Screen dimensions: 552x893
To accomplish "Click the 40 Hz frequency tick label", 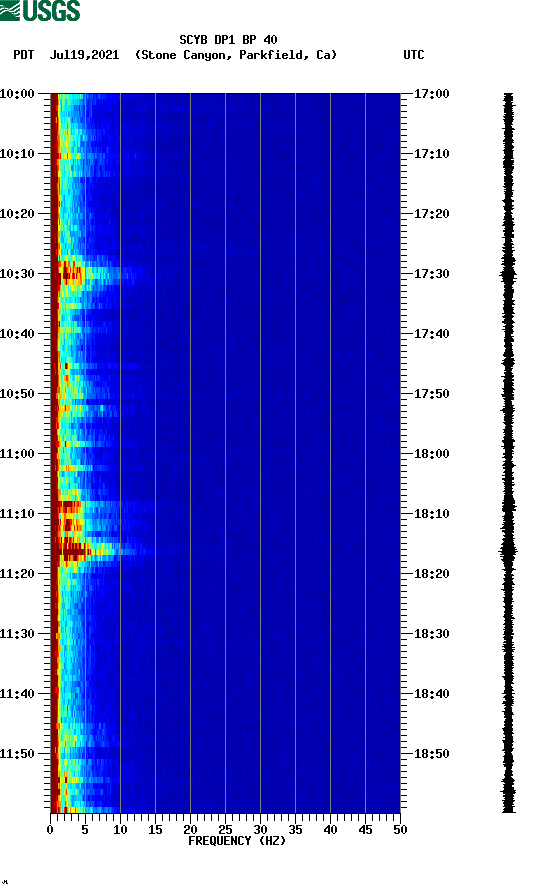I will 330,830.
